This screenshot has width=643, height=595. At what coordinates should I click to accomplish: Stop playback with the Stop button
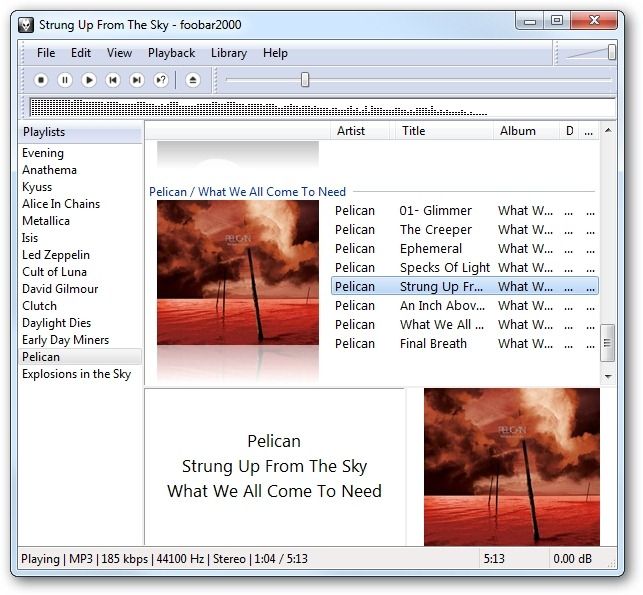[x=41, y=80]
